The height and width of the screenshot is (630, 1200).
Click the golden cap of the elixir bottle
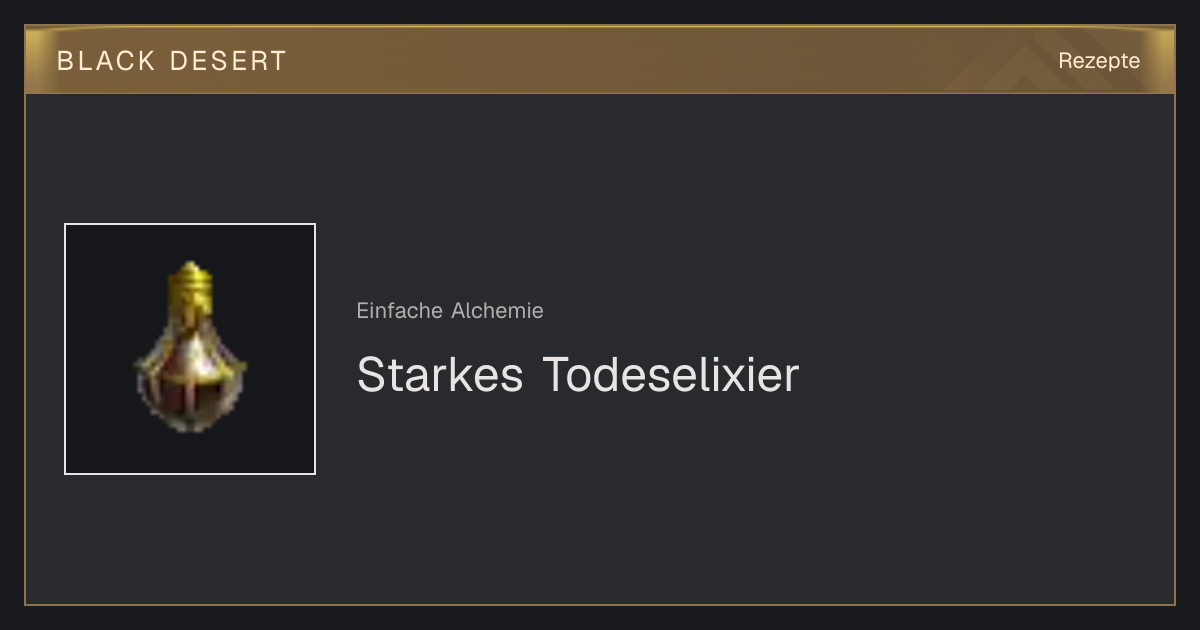pyautogui.click(x=190, y=279)
